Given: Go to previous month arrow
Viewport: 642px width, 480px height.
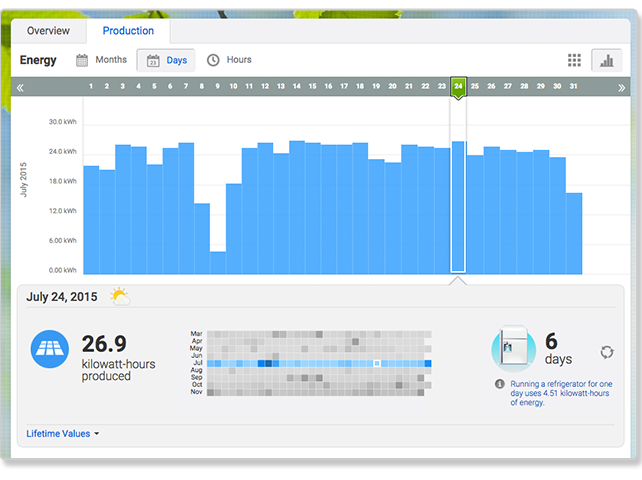Looking at the screenshot, I should 20,87.
